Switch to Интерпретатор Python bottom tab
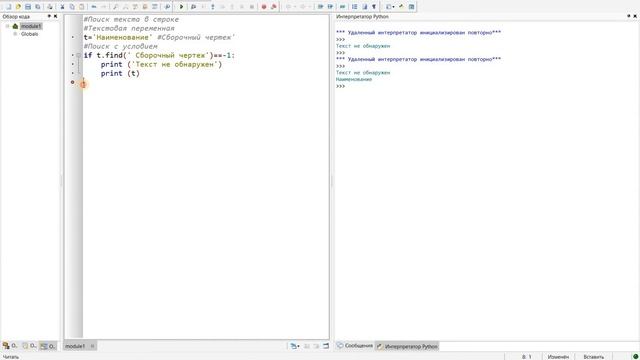Viewport: 640px width, 360px height. 407,346
